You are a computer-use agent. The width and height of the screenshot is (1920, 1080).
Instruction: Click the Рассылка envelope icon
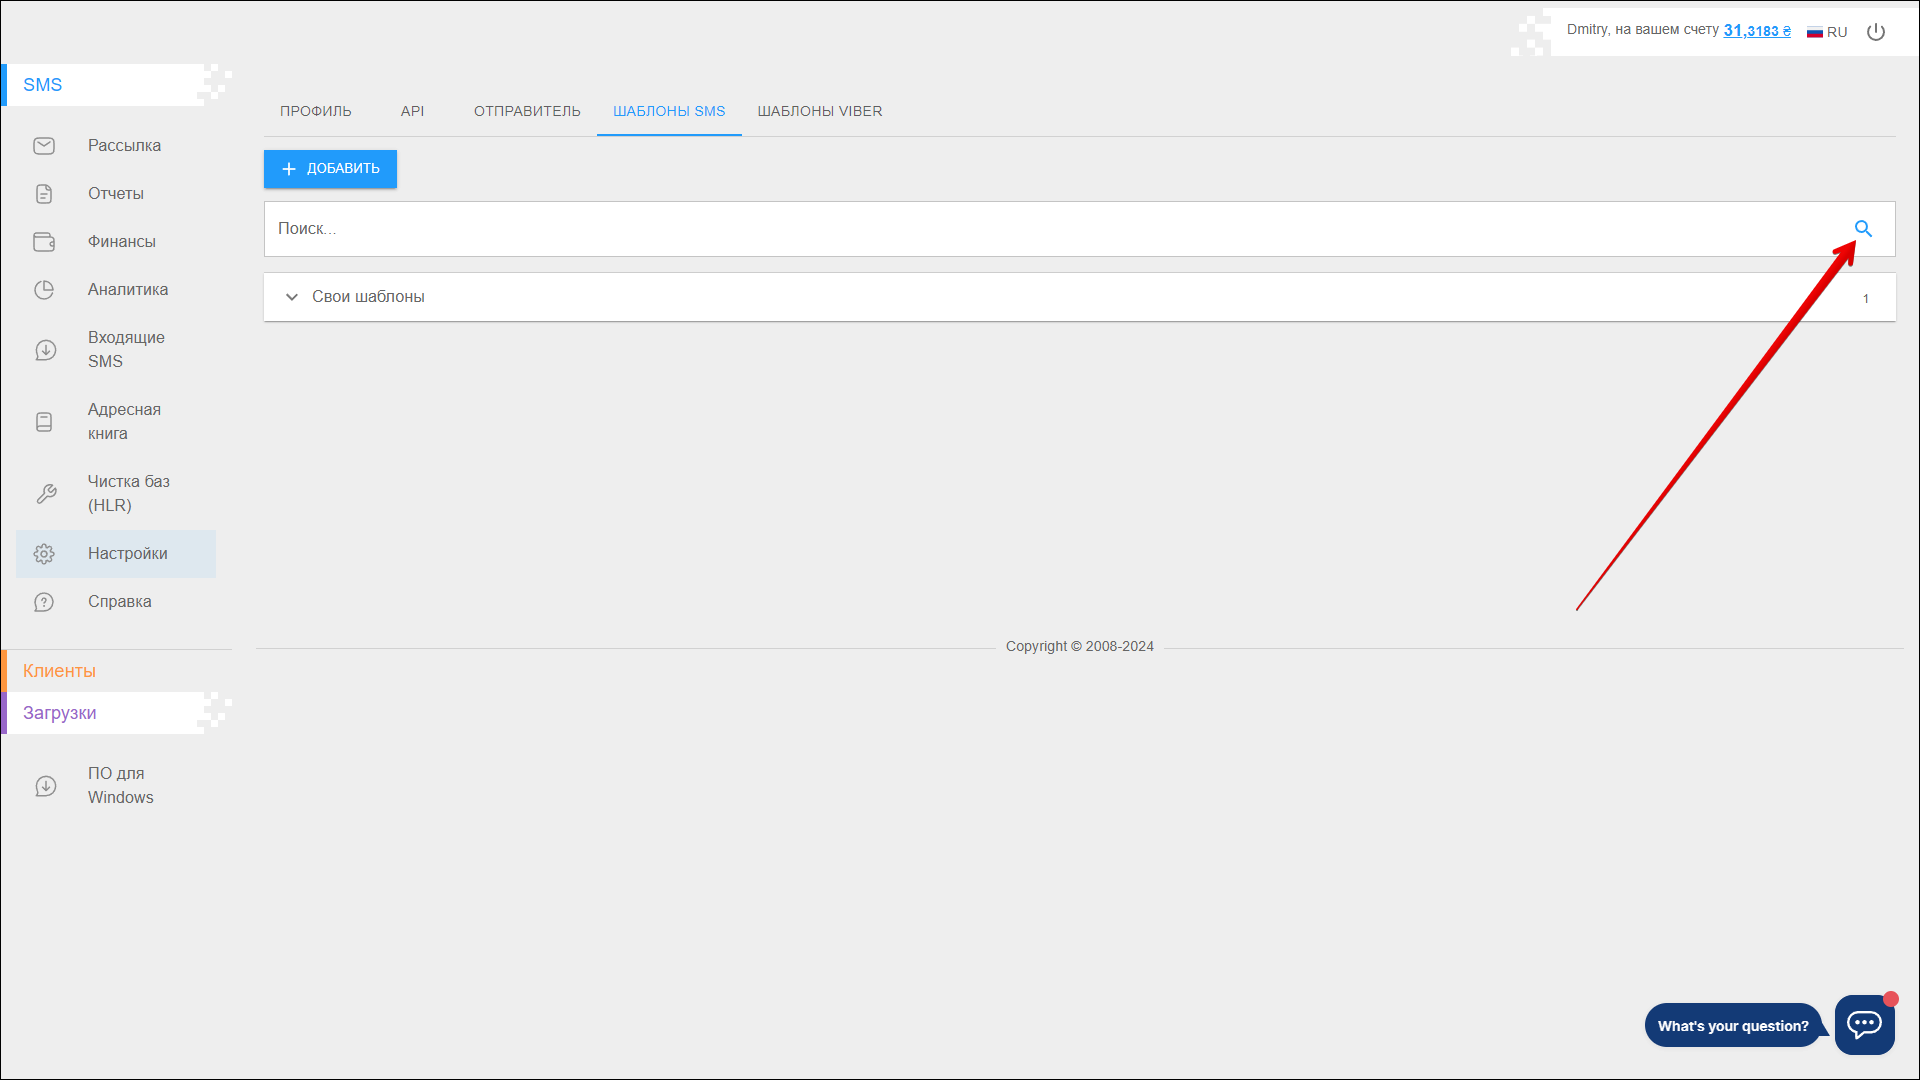pos(44,146)
